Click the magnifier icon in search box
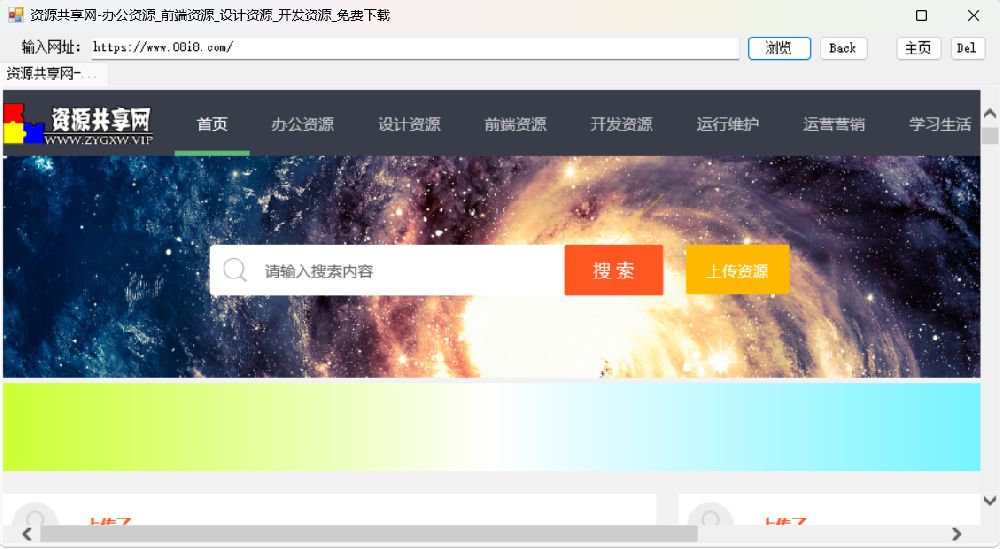The height and width of the screenshot is (549, 1000). (235, 271)
